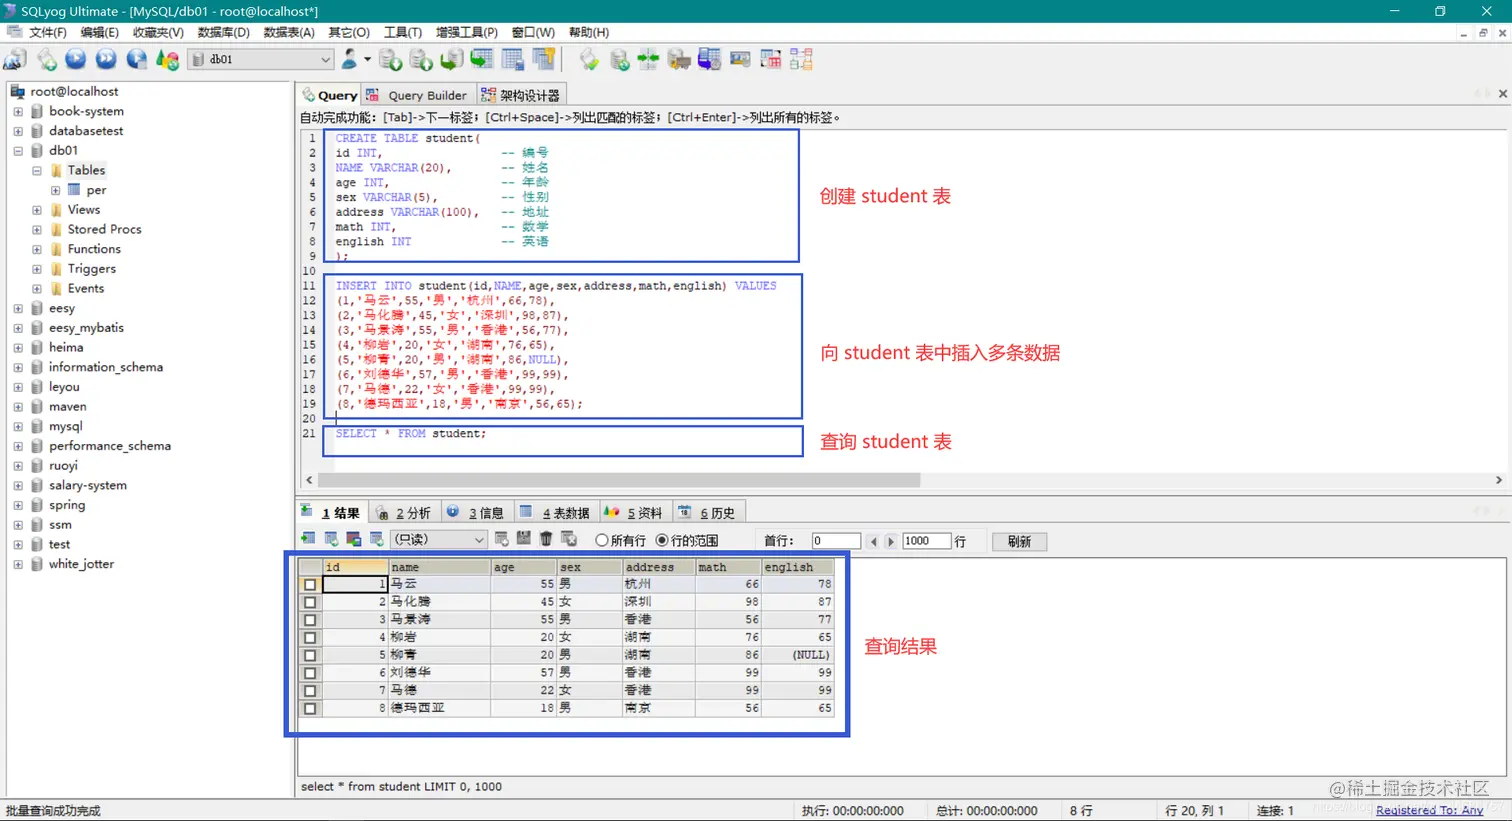This screenshot has width=1512, height=821.
Task: Click the copy database green arrow icon
Action: click(x=452, y=60)
